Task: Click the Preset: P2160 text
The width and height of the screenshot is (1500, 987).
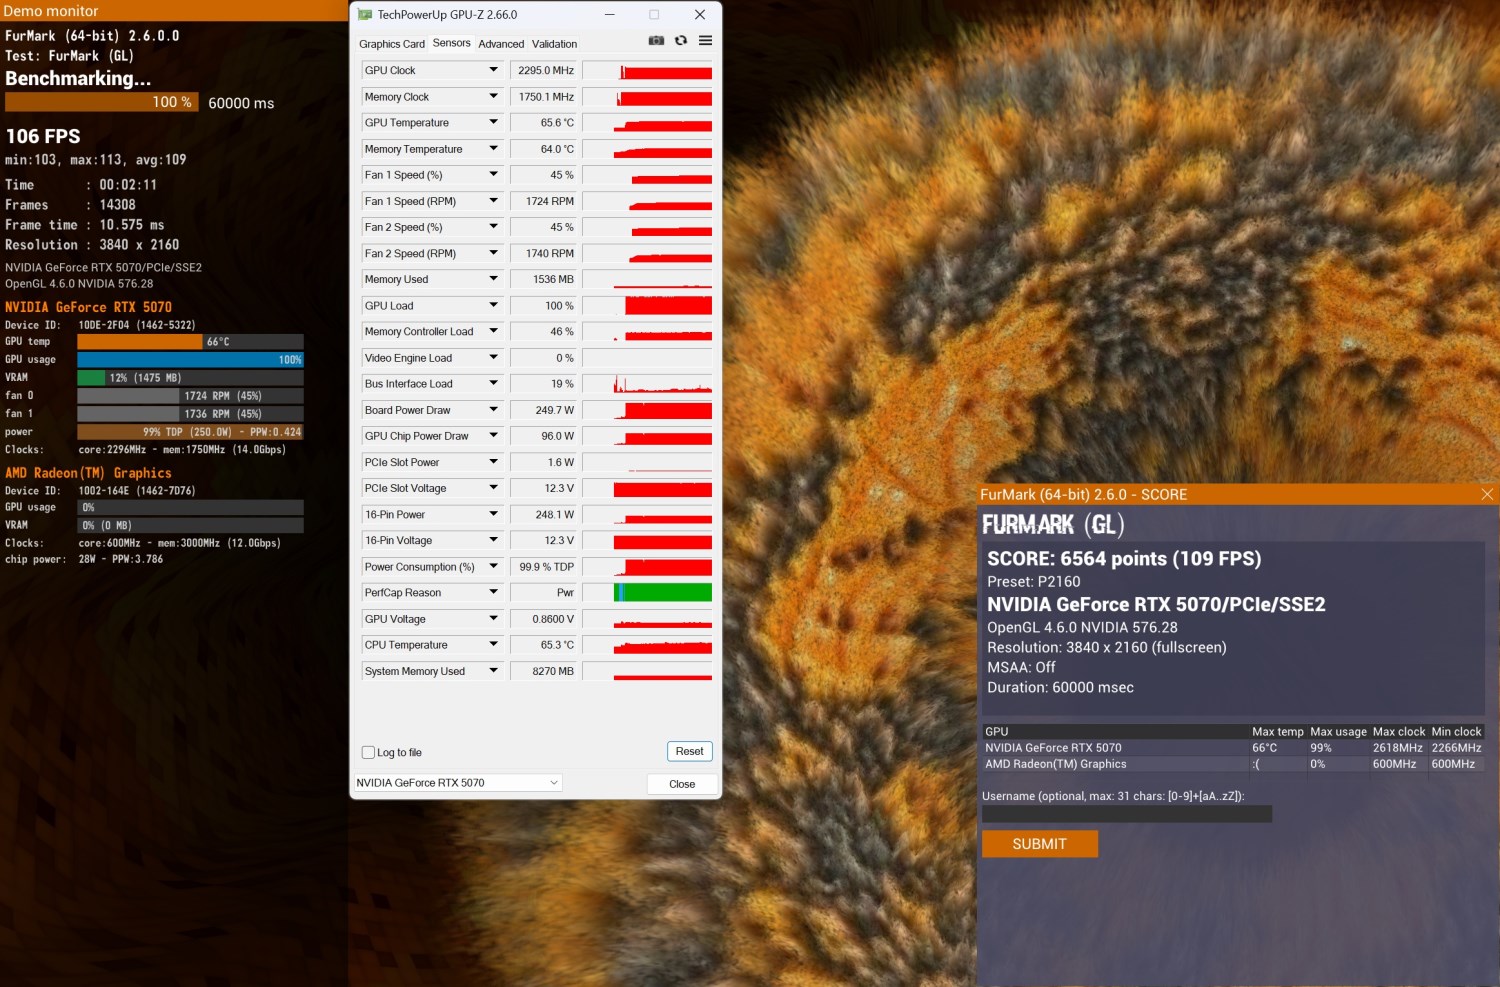Action: pyautogui.click(x=1034, y=582)
